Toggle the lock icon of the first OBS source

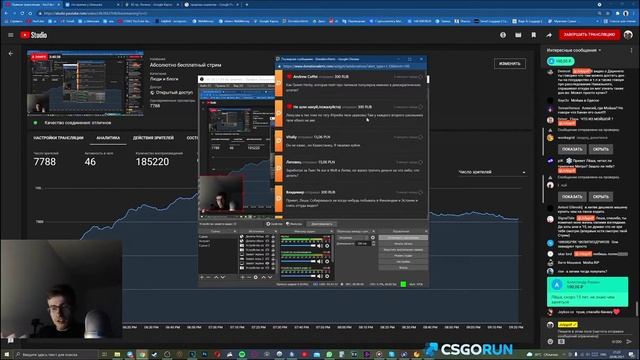273,236
